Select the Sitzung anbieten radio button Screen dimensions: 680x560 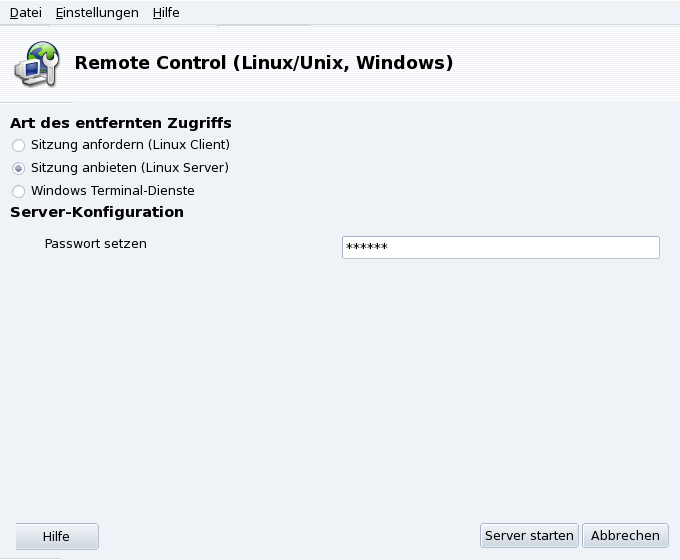tap(18, 168)
